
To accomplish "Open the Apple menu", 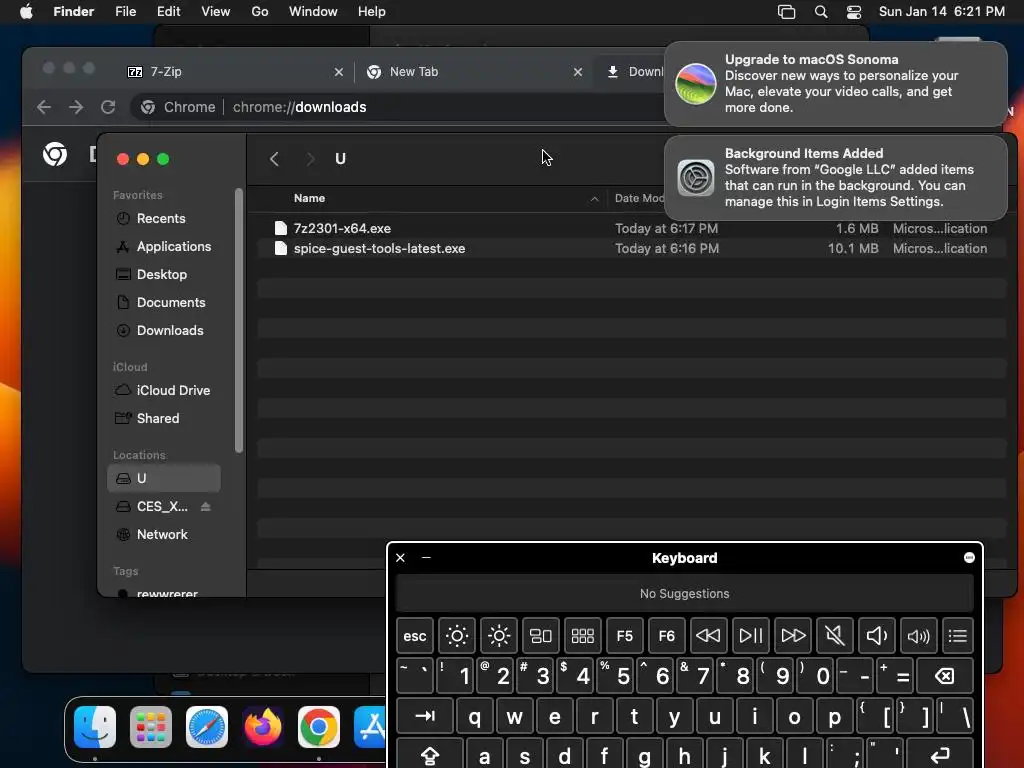I will pos(26,12).
